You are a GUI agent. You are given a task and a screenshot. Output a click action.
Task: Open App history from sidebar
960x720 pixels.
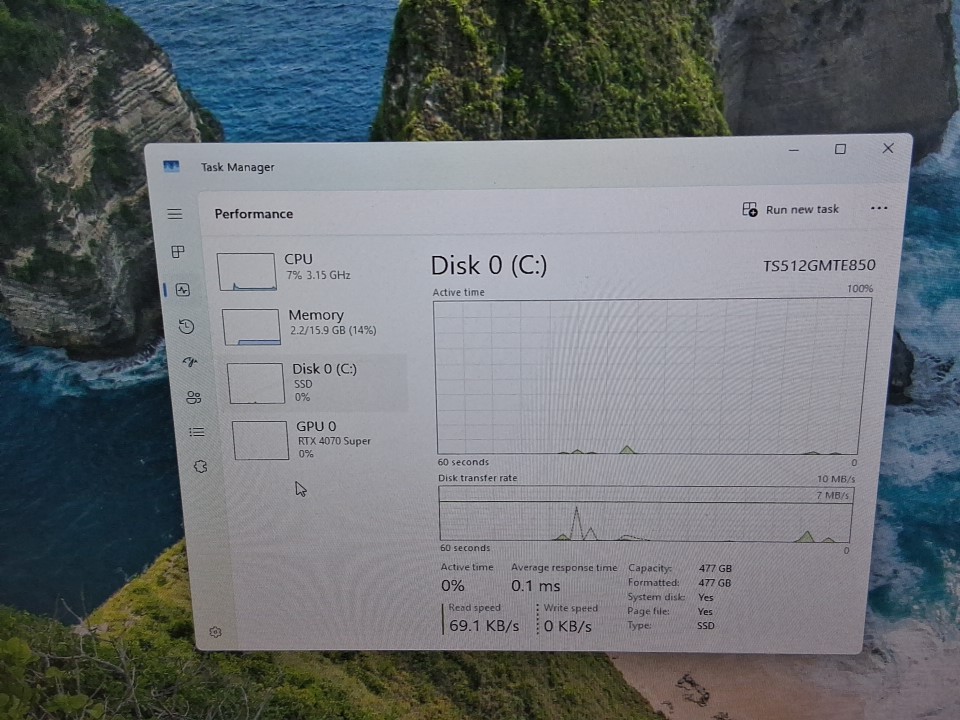pyautogui.click(x=186, y=326)
